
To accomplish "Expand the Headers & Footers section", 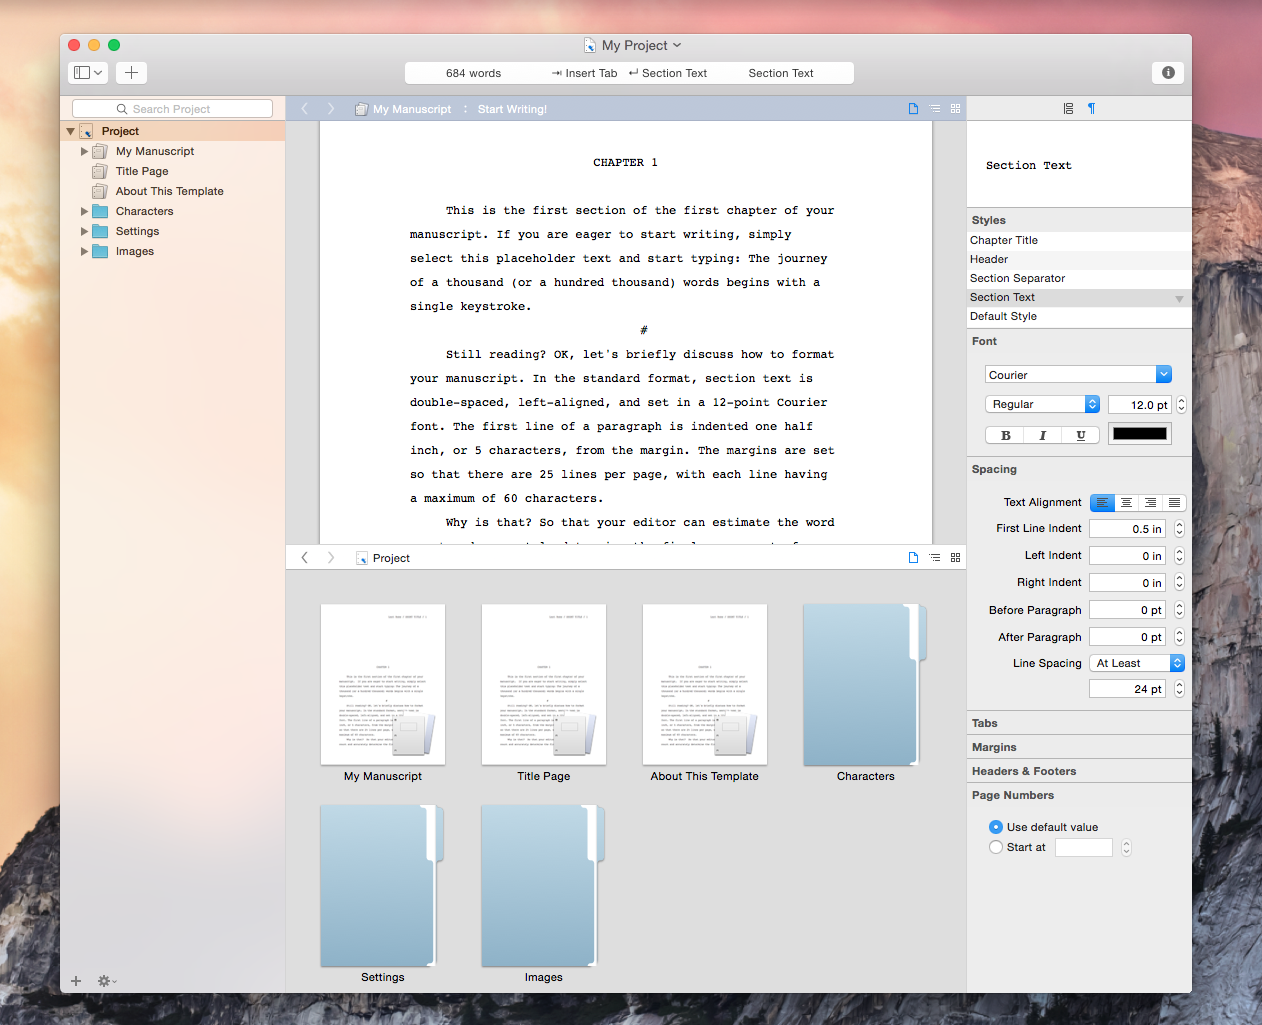I will [1024, 771].
